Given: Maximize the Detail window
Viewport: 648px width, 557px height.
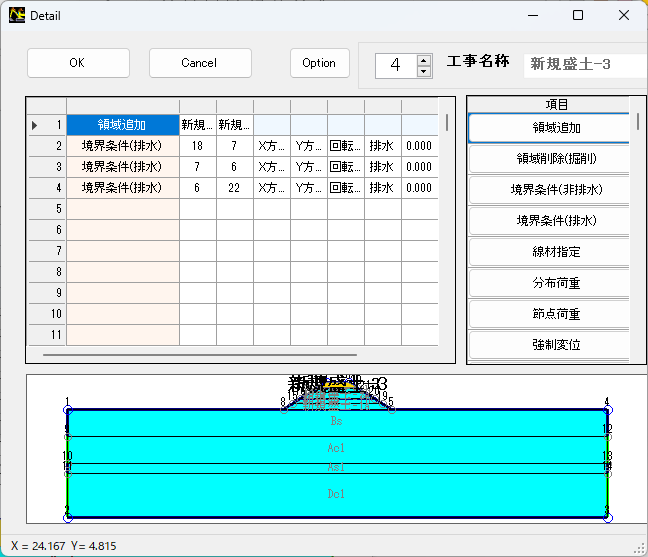Looking at the screenshot, I should click(x=578, y=15).
